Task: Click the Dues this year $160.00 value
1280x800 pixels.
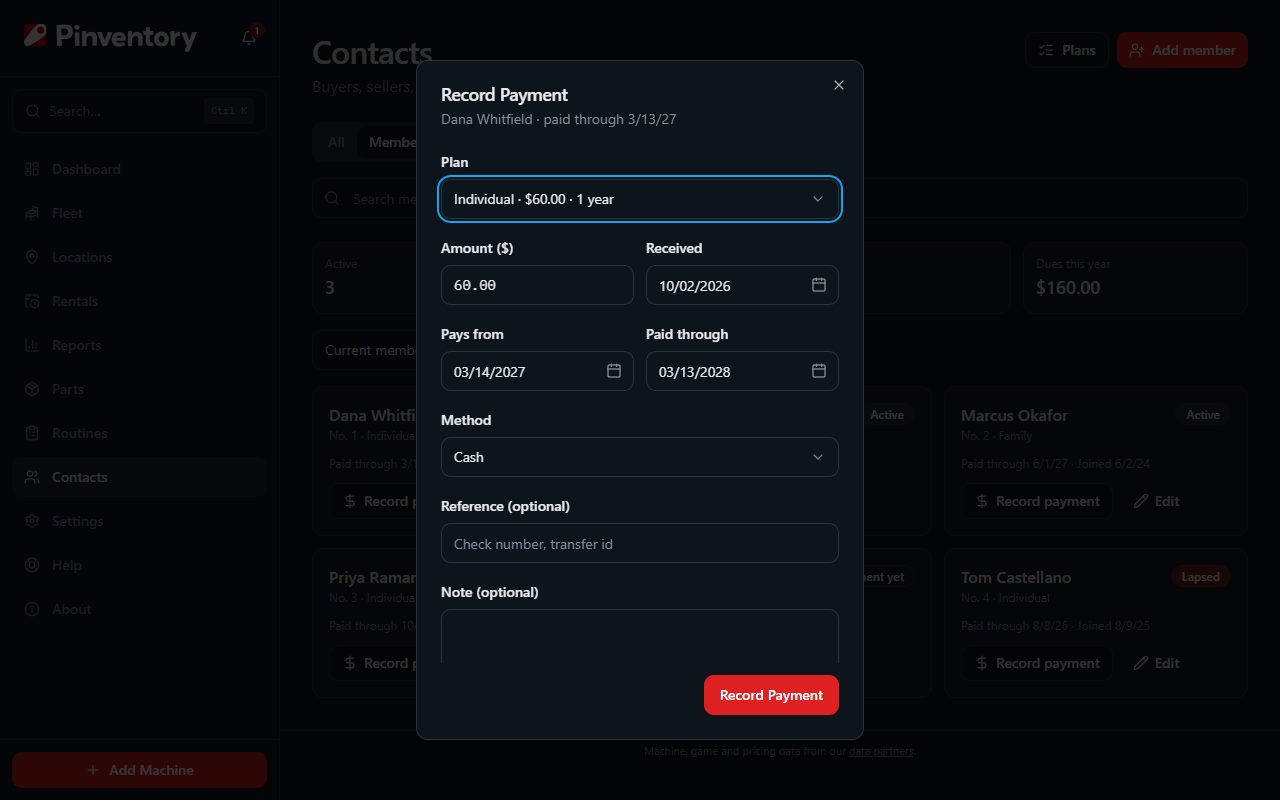Action: pyautogui.click(x=1068, y=288)
